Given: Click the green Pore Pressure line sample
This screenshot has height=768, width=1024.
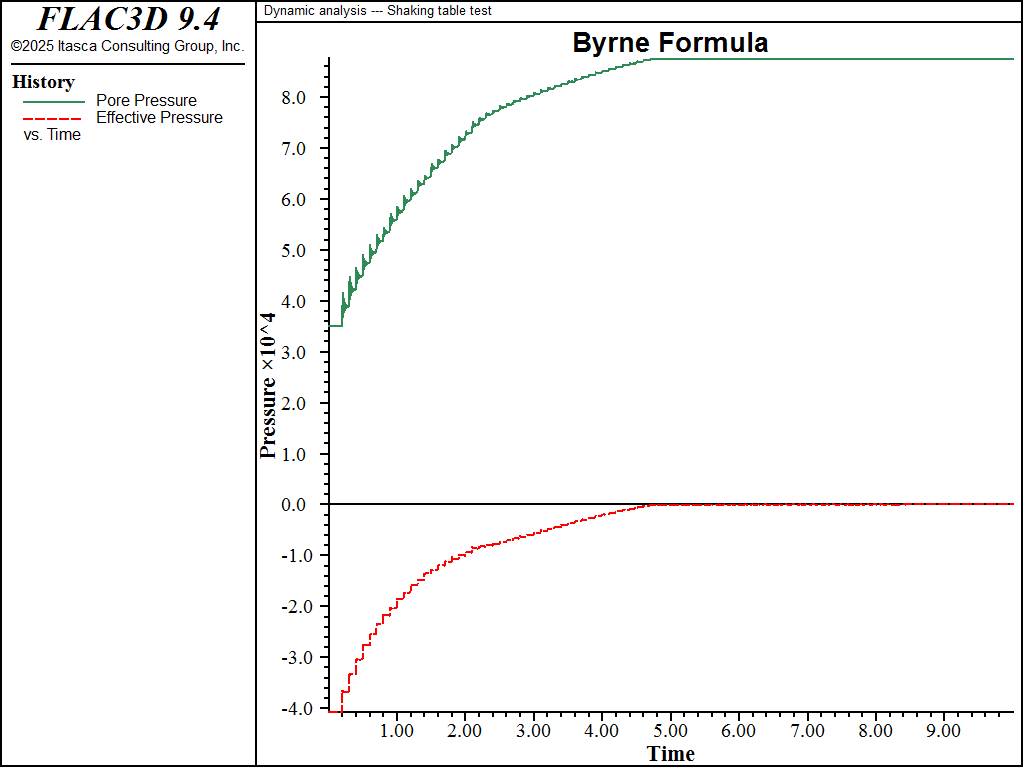Looking at the screenshot, I should point(54,102).
